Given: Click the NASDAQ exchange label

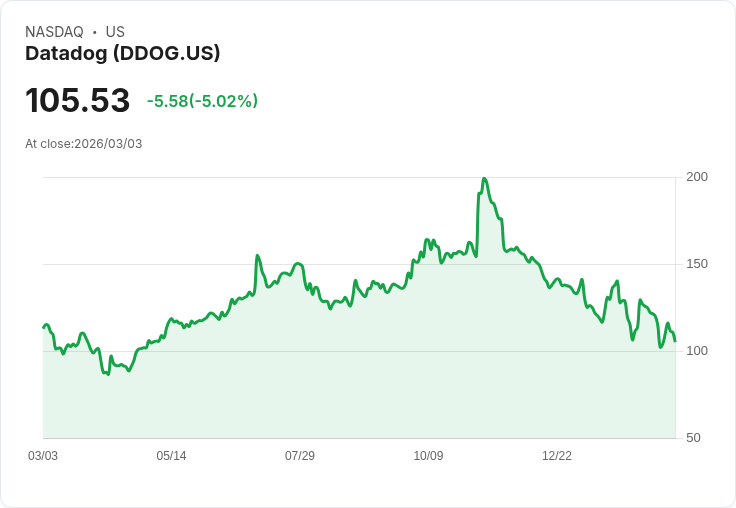Looking at the screenshot, I should tap(54, 32).
